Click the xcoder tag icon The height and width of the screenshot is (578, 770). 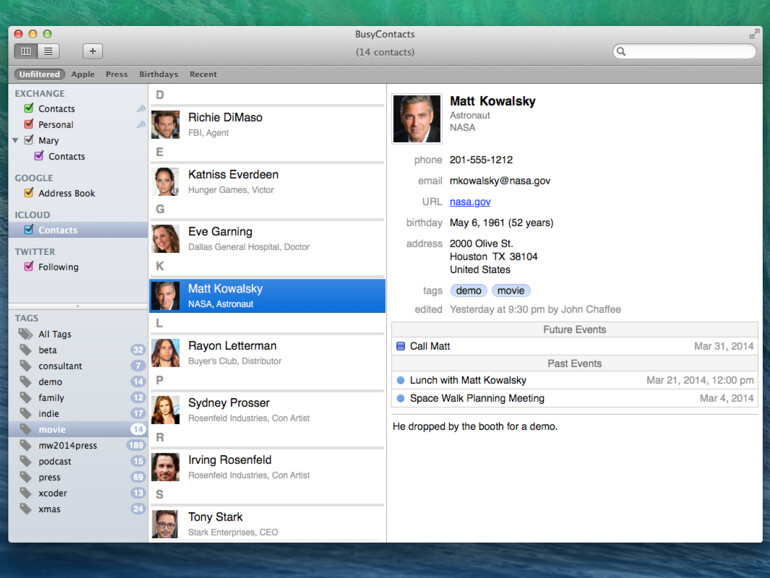click(x=26, y=493)
